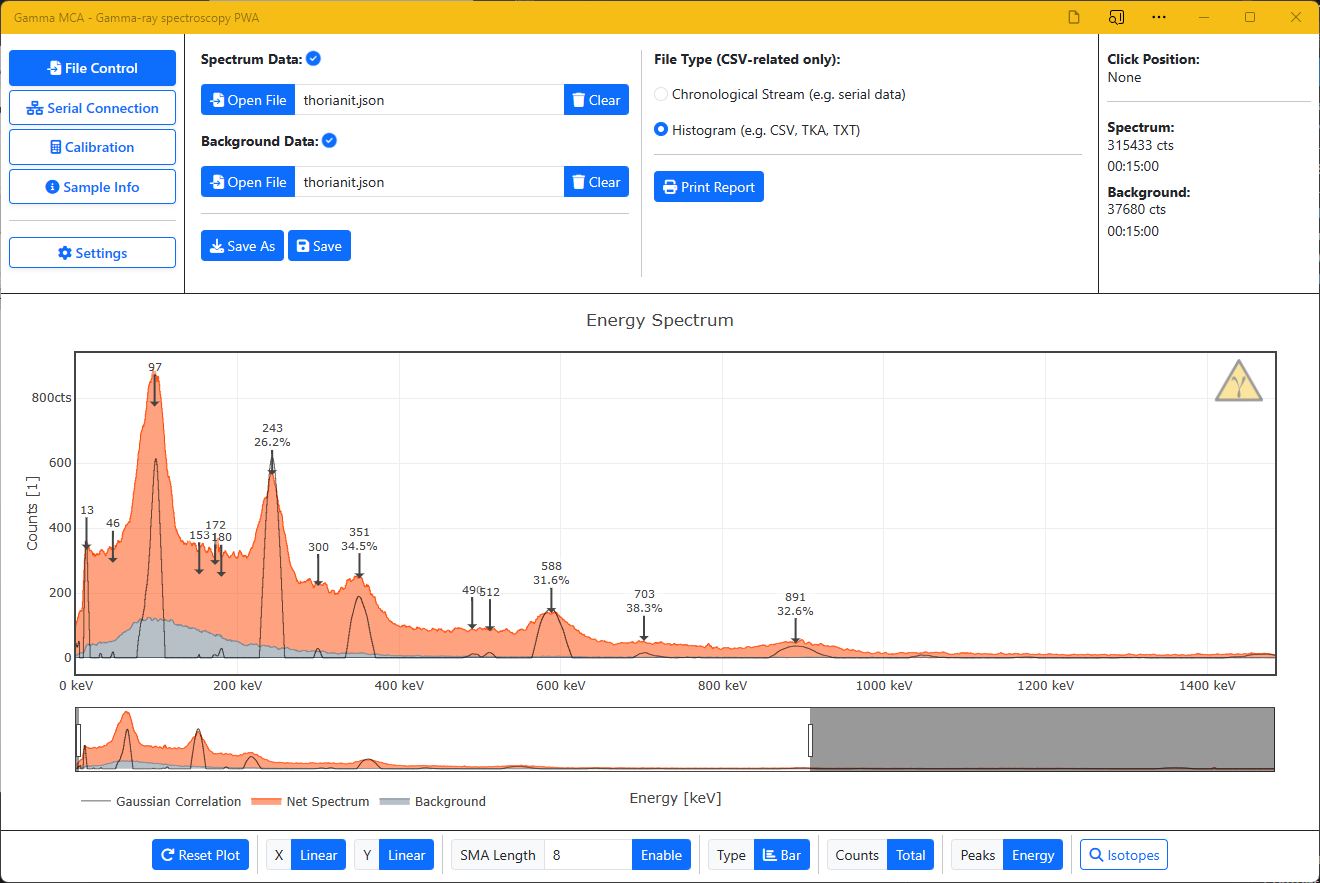Click the Spectrum Data verified checkmark icon
Image resolution: width=1320 pixels, height=883 pixels.
pyautogui.click(x=313, y=59)
